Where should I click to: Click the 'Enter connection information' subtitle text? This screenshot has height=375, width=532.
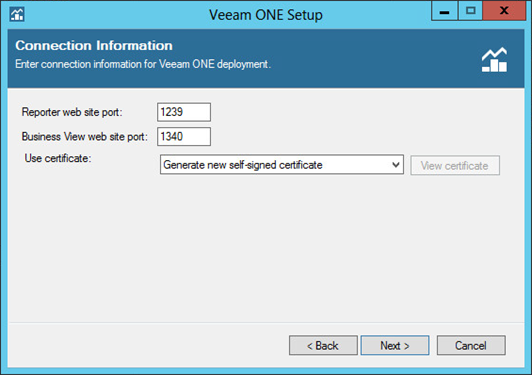pos(143,64)
